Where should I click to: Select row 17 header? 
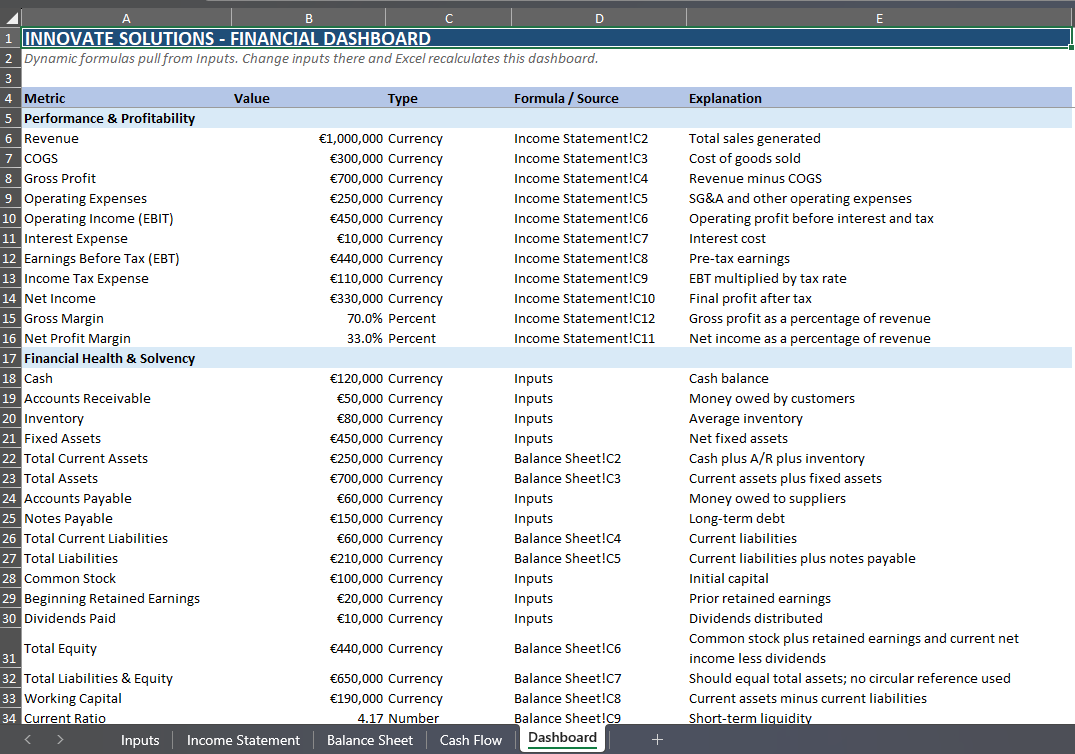pos(10,358)
